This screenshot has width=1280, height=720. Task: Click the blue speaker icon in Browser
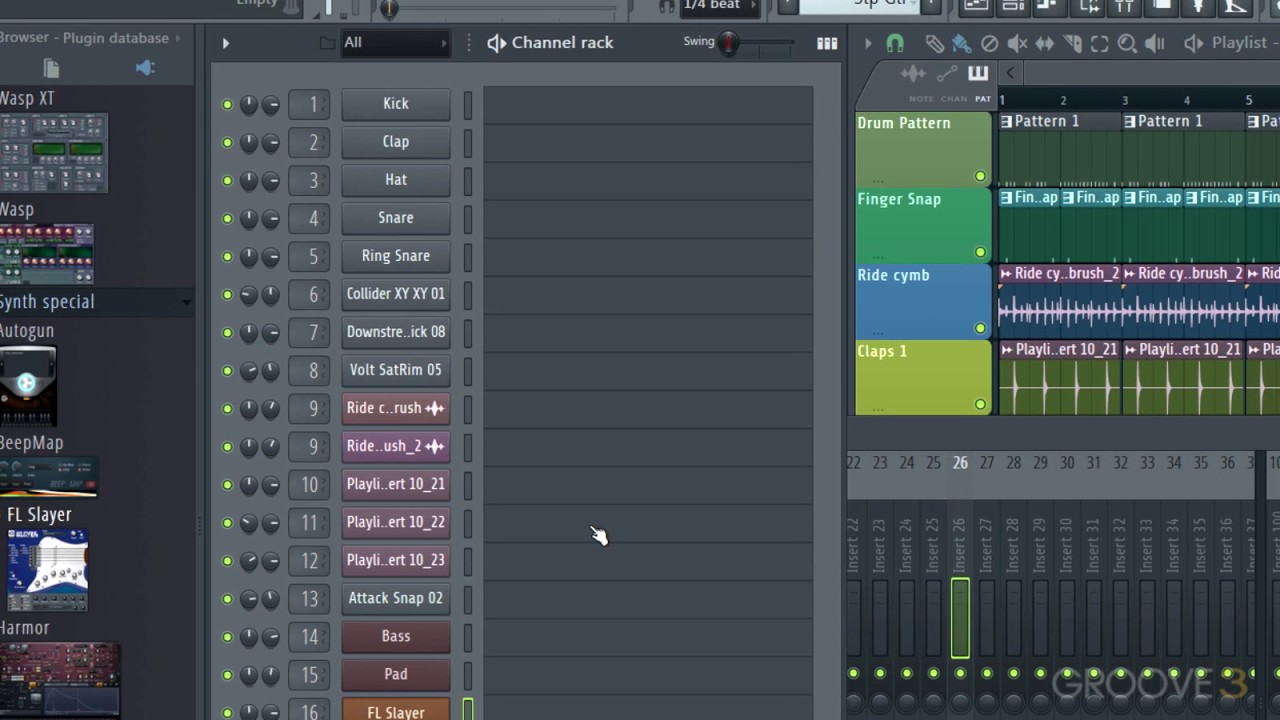point(145,68)
